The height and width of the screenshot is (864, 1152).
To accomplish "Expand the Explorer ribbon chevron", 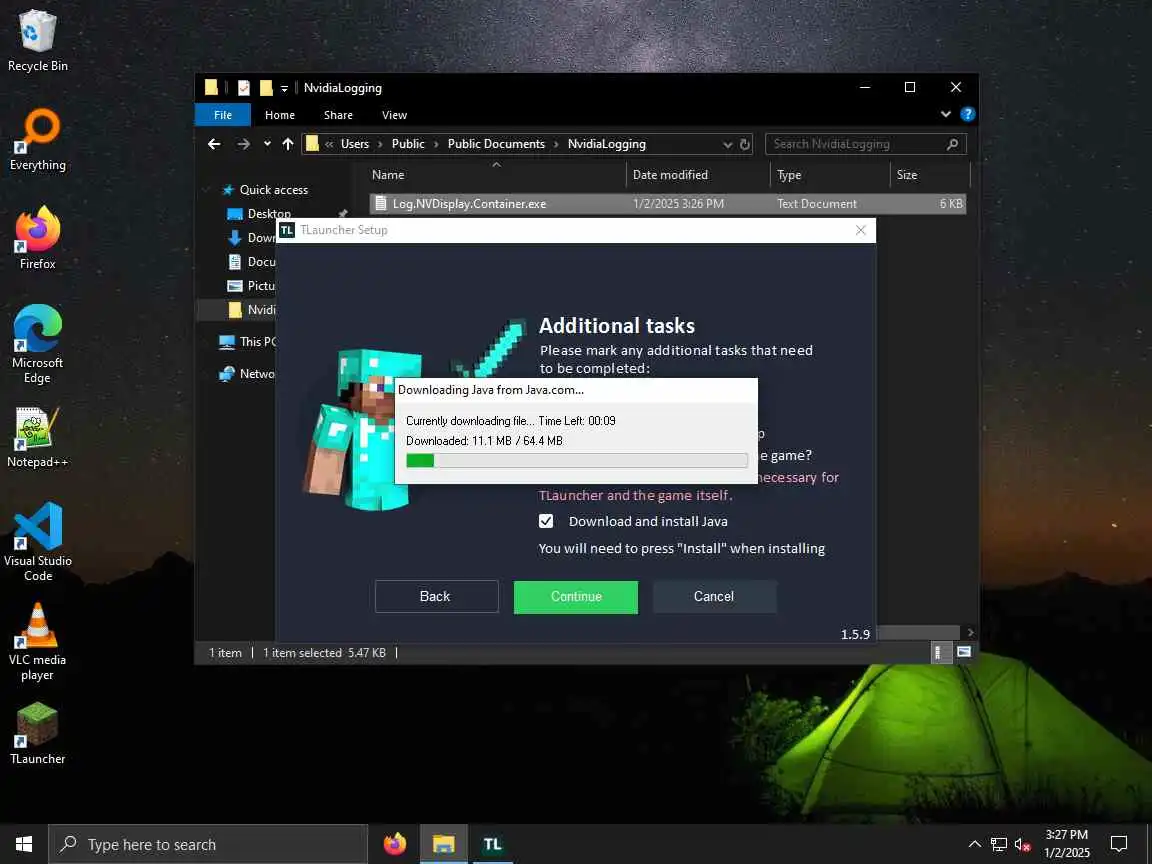I will pyautogui.click(x=946, y=114).
